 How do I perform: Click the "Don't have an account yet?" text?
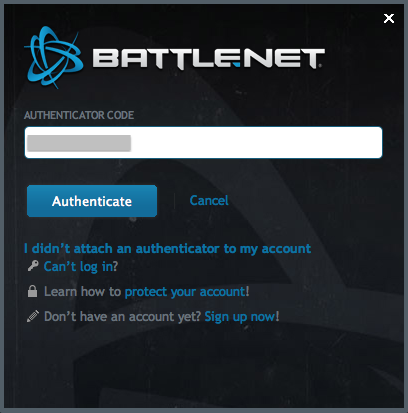(122, 316)
